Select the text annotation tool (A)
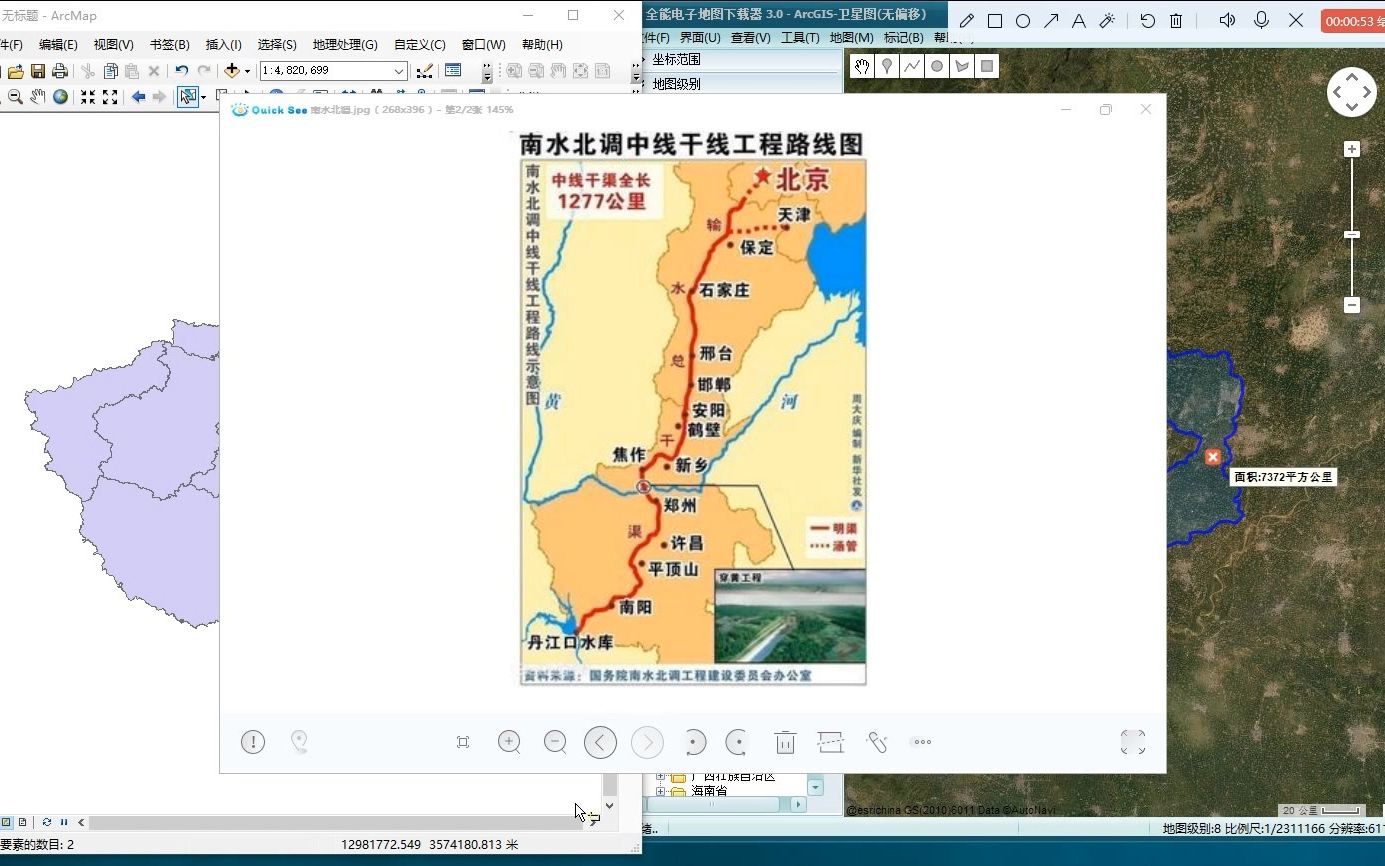The image size is (1385, 866). [x=1079, y=19]
